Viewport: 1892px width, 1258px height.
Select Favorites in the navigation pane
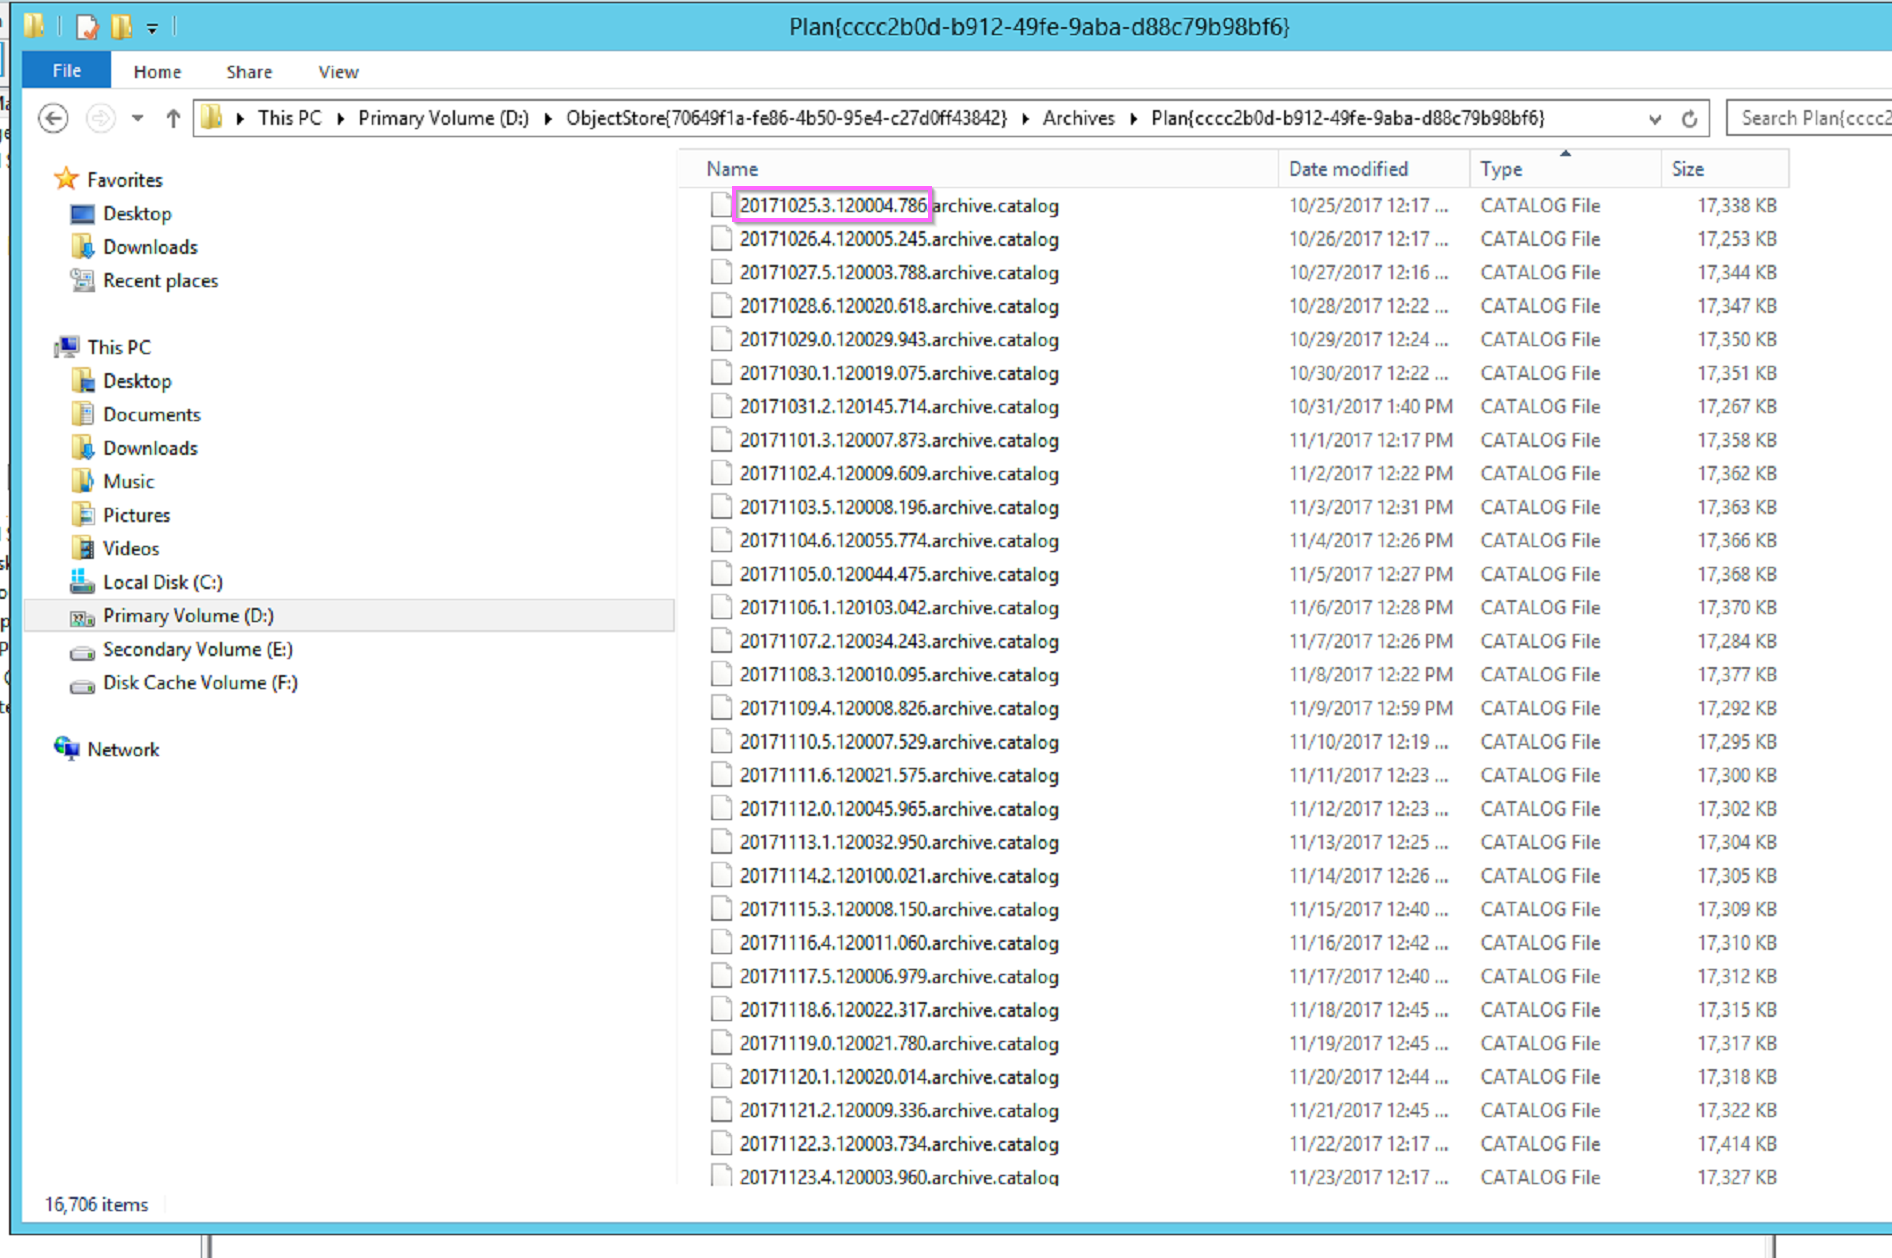[124, 180]
